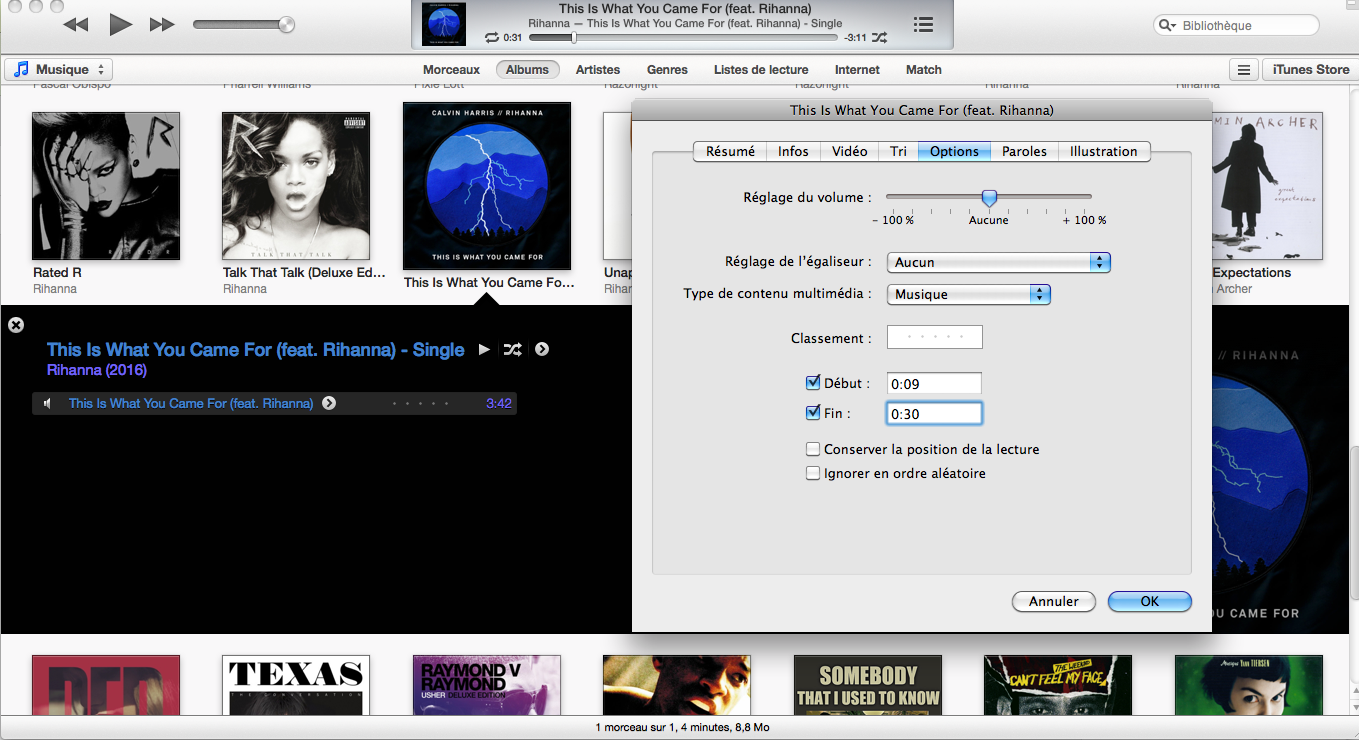Click the playback progress bar
Image resolution: width=1359 pixels, height=740 pixels.
(x=683, y=38)
